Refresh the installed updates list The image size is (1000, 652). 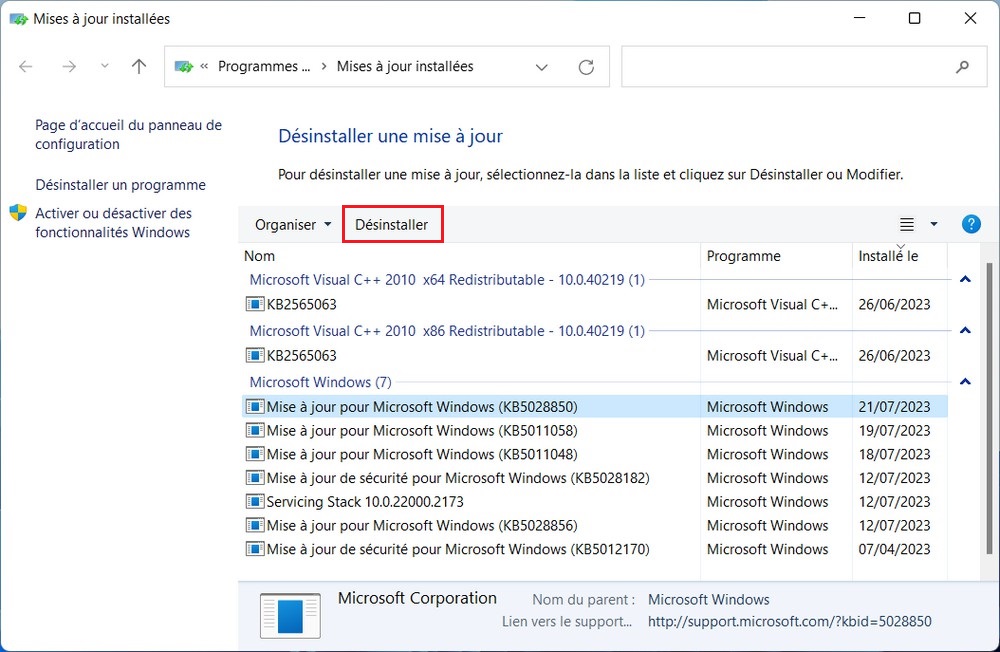click(x=586, y=67)
